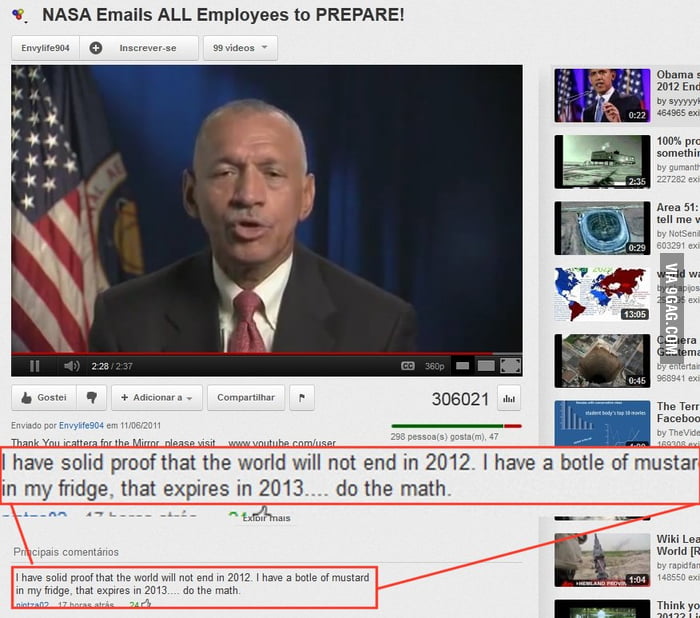This screenshot has height=618, width=700.
Task: Open the Obama 2012 video thumbnail
Action: (x=602, y=96)
